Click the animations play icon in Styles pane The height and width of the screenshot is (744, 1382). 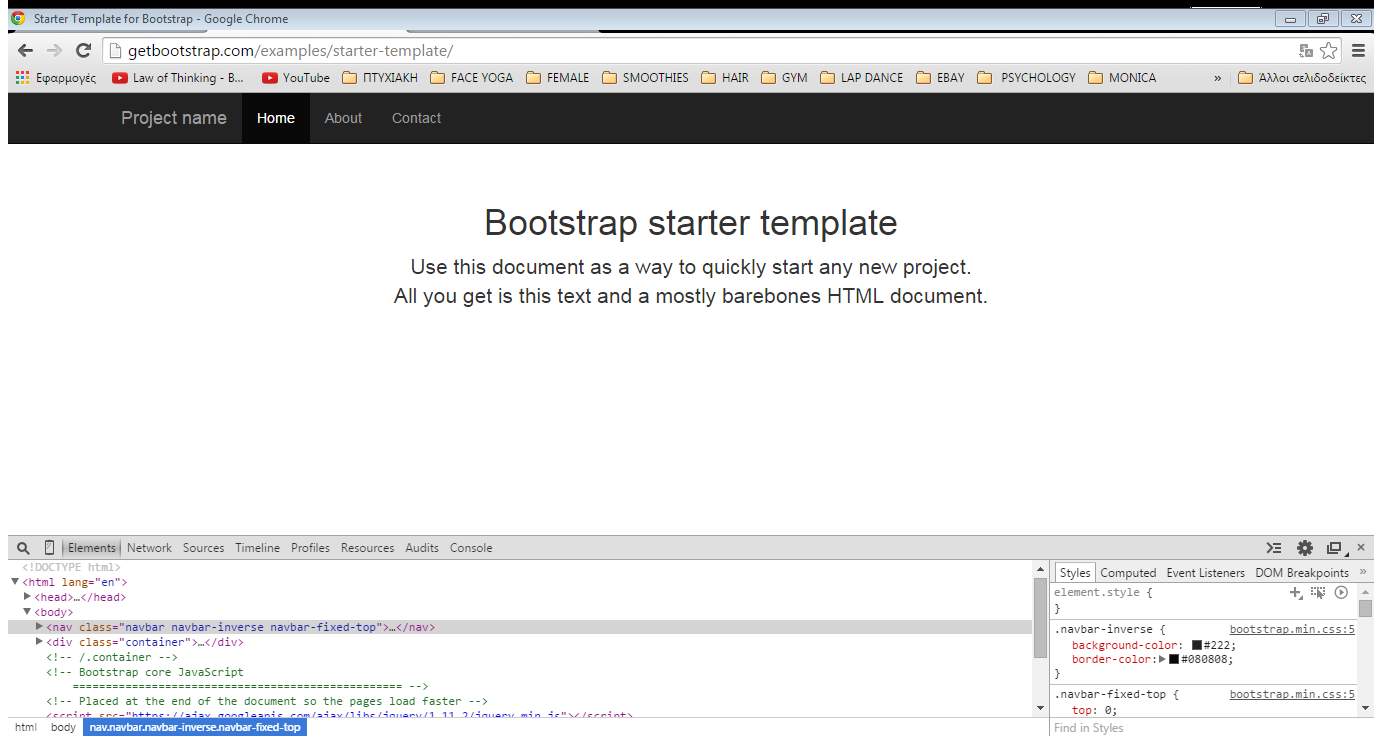(x=1342, y=593)
